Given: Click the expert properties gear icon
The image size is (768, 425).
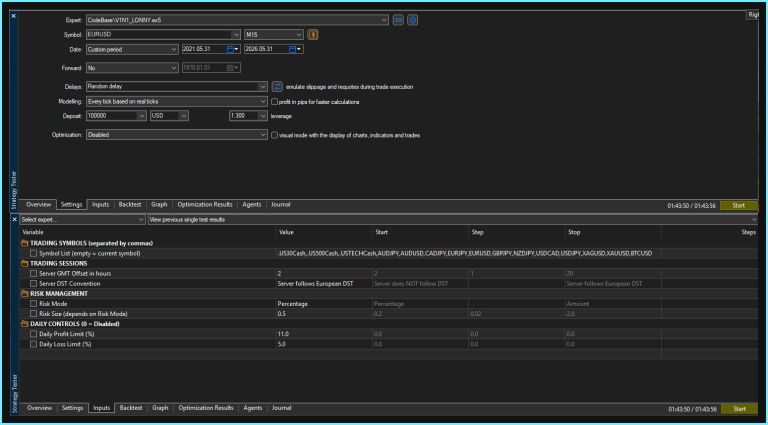Looking at the screenshot, I should point(412,20).
